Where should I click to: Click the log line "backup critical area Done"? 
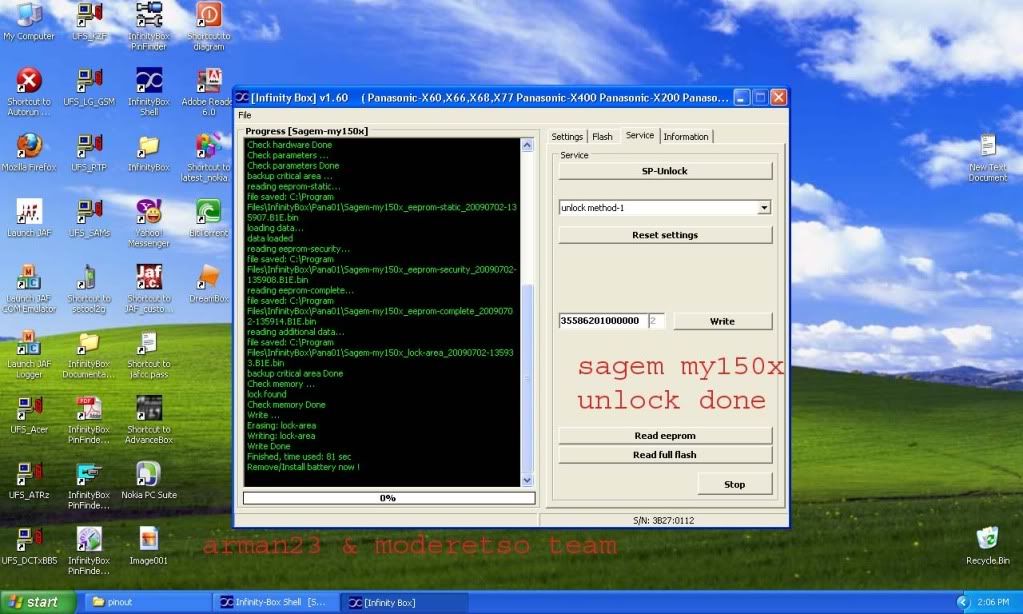tap(295, 373)
